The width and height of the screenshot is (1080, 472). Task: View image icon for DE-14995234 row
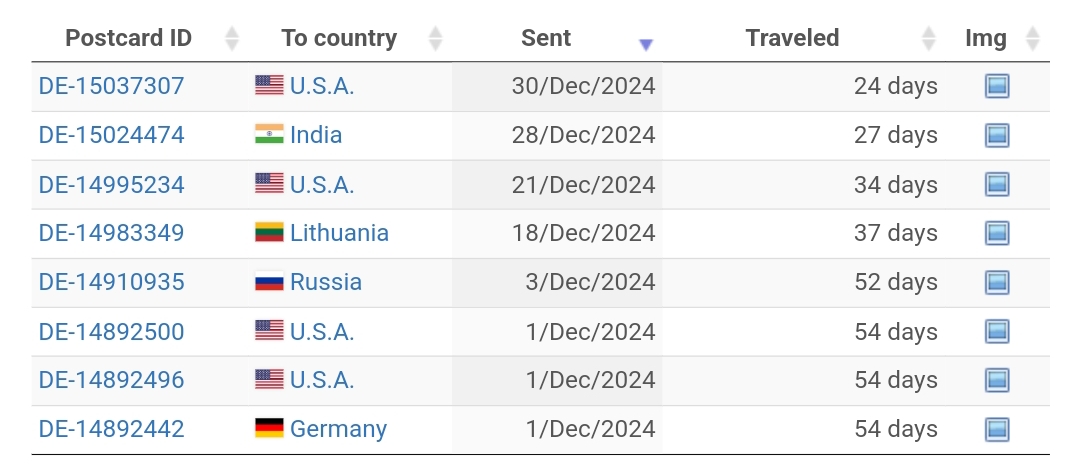pos(996,184)
